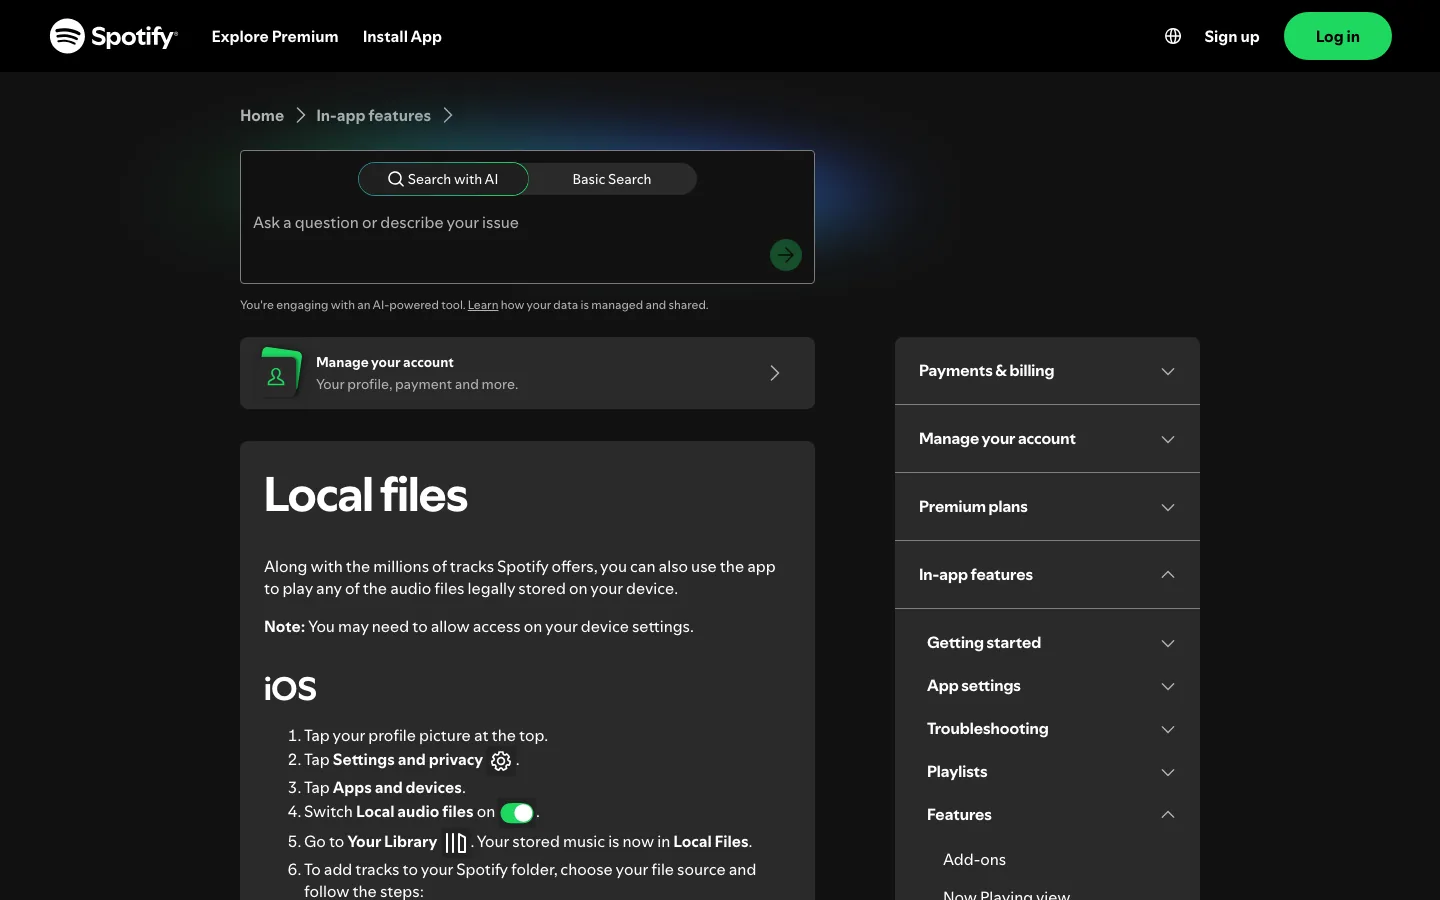The width and height of the screenshot is (1440, 900).
Task: Click the Local files heading
Action: click(x=365, y=495)
